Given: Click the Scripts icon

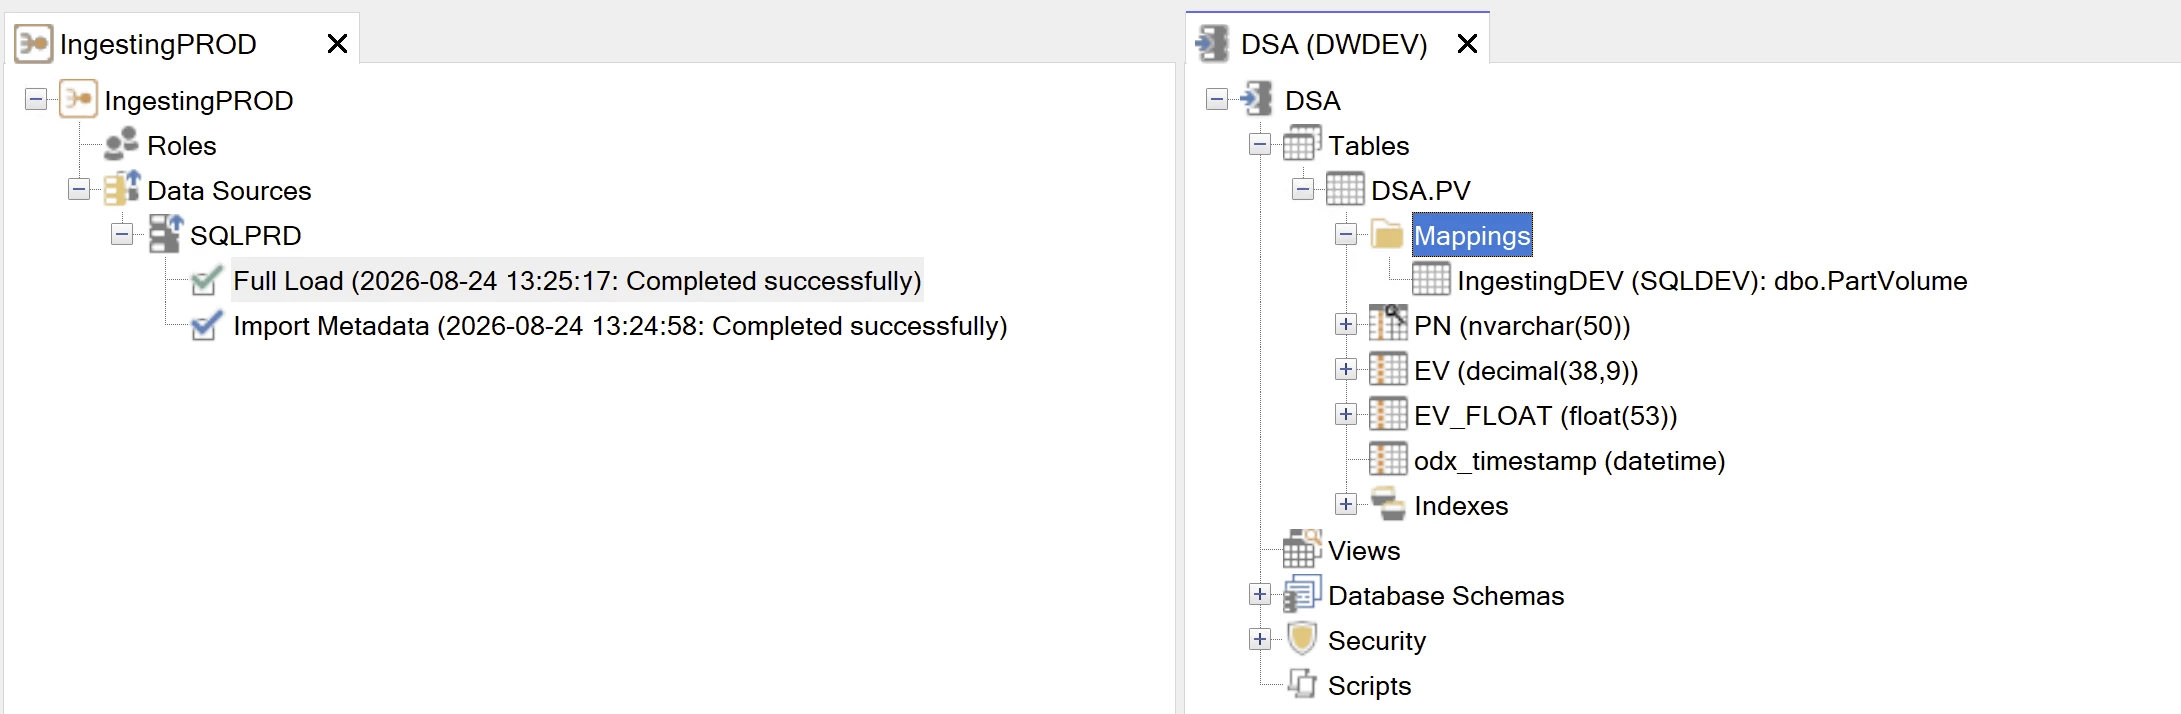Looking at the screenshot, I should [1302, 684].
